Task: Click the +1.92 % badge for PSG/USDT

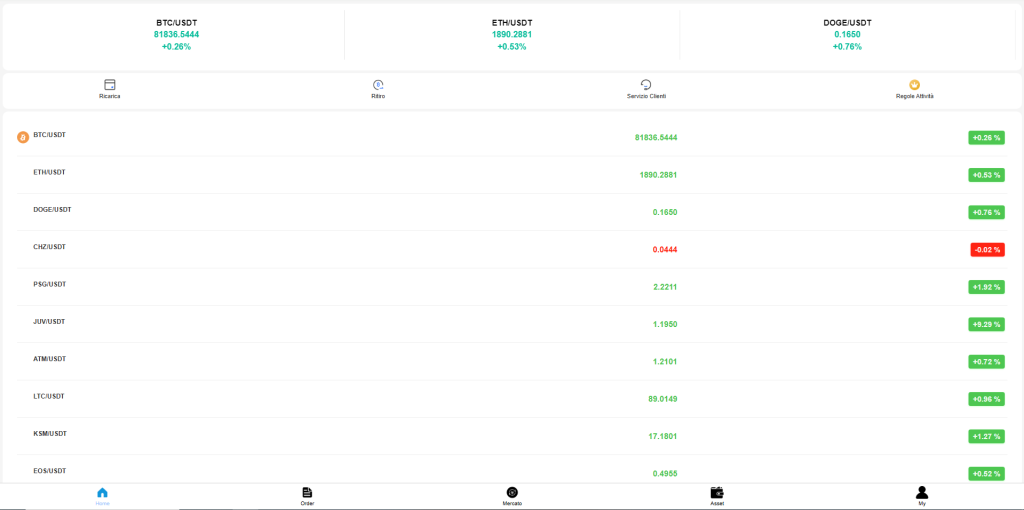Action: tap(986, 287)
